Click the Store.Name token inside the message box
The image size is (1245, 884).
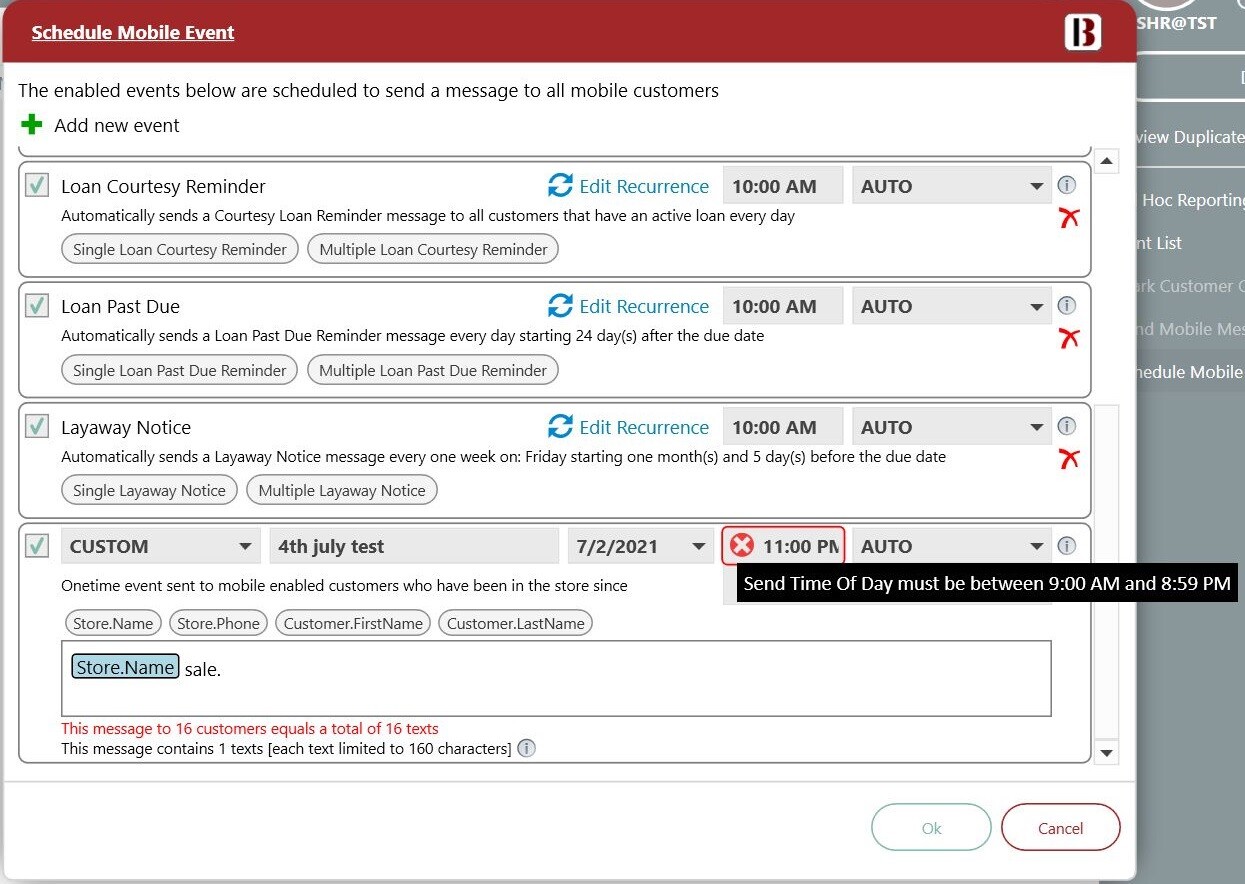tap(125, 667)
